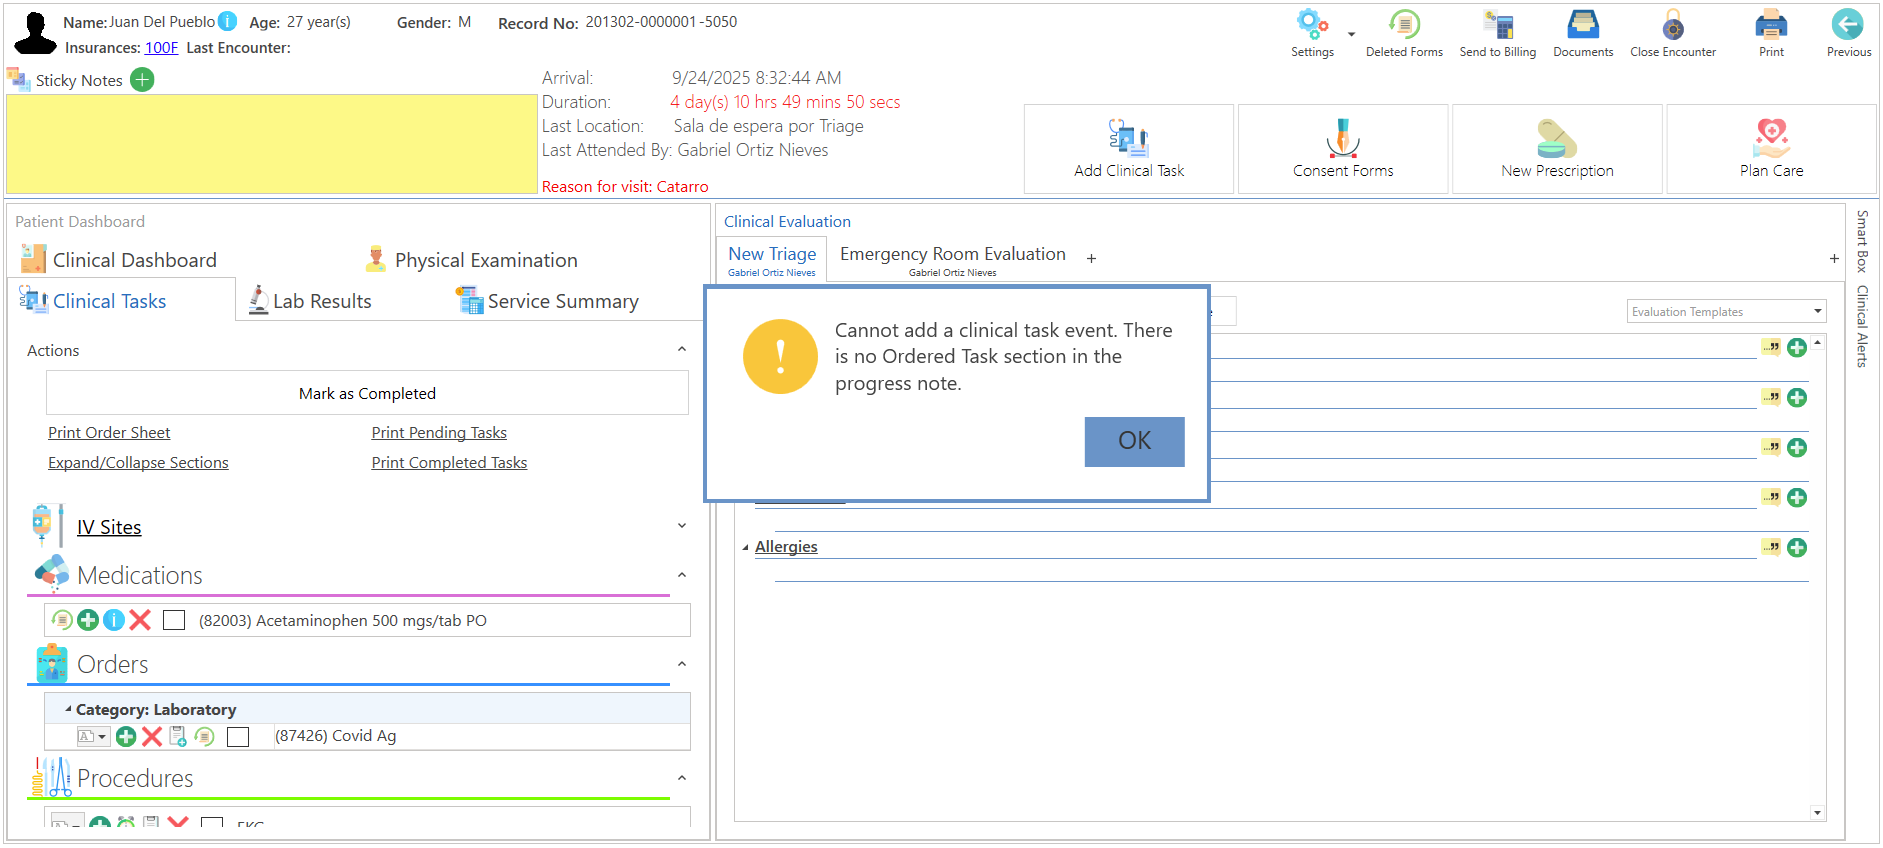Screen dimensions: 1883x848
Task: Delete Covid Ag order with red X
Action: point(152,737)
